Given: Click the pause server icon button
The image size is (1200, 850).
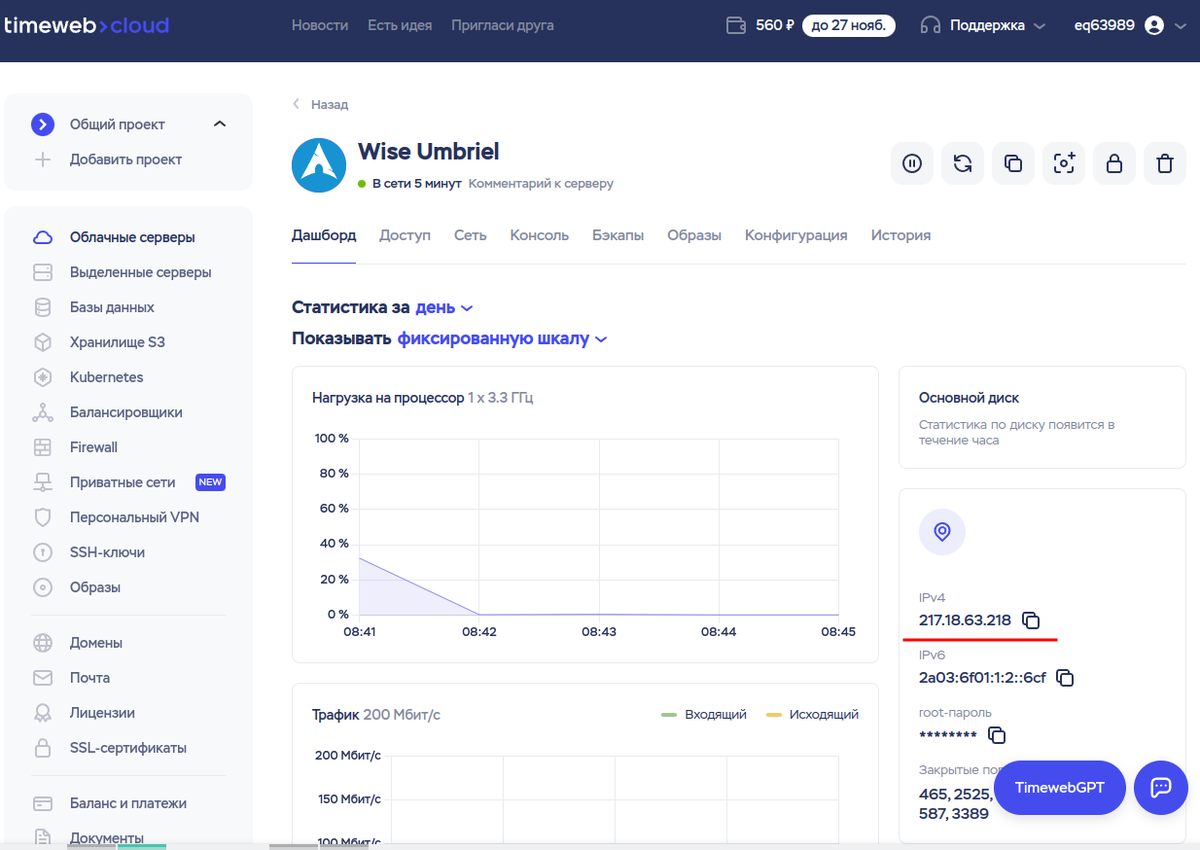Looking at the screenshot, I should tap(912, 163).
